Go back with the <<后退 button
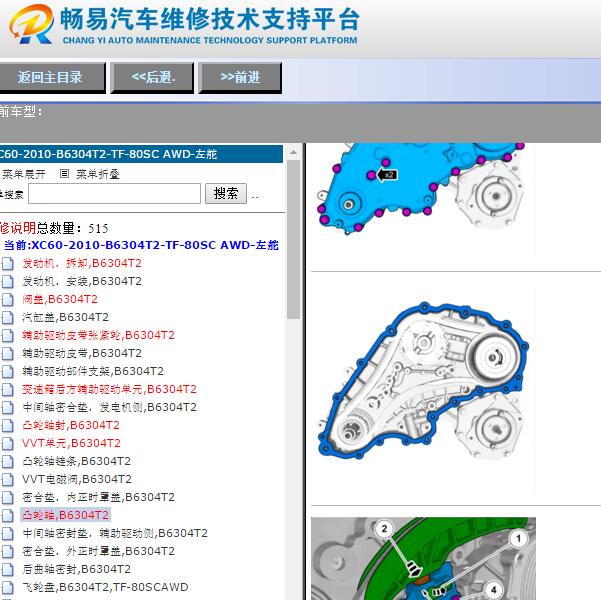The height and width of the screenshot is (600, 601). coord(152,77)
